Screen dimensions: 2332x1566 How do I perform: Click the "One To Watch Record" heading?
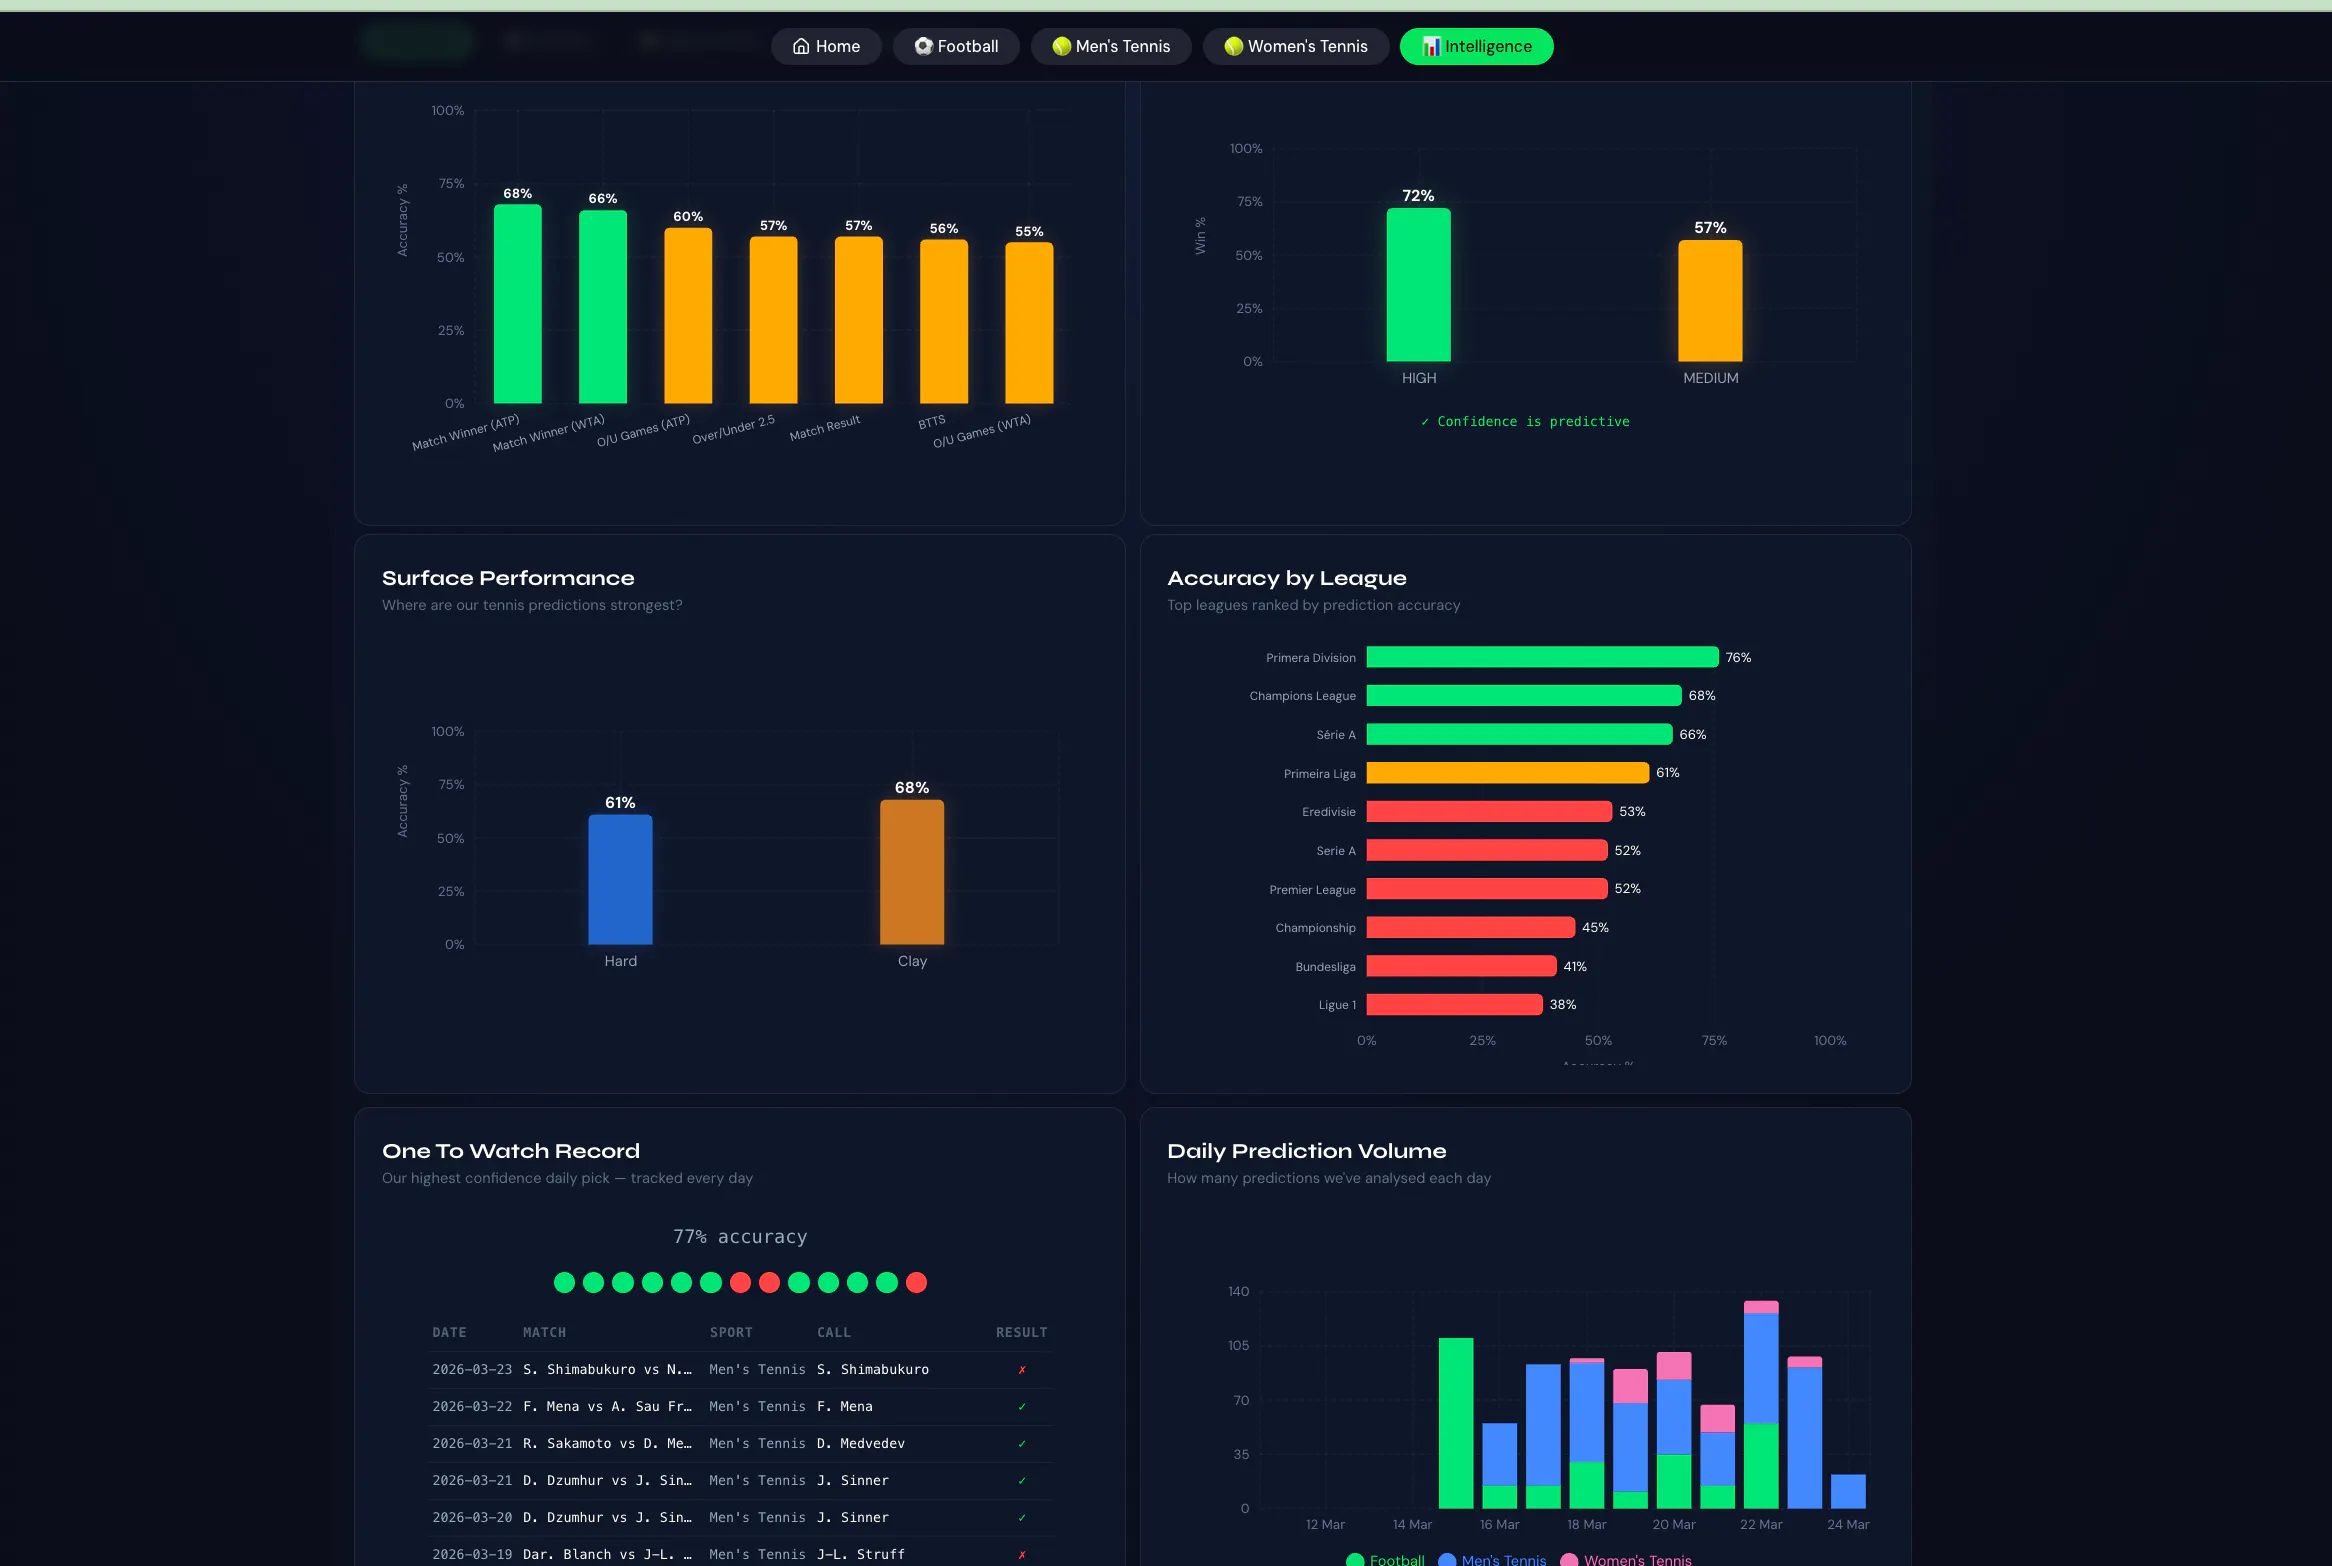[x=511, y=1151]
